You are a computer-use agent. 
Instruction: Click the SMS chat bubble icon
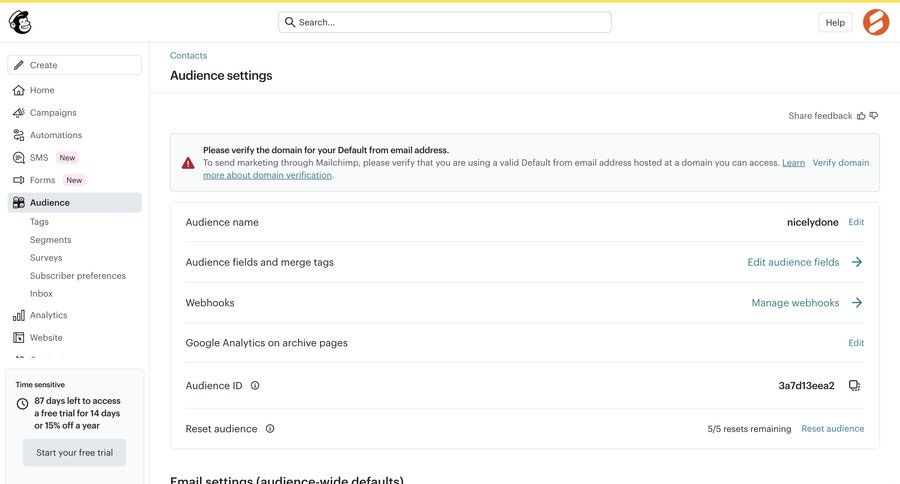point(19,157)
